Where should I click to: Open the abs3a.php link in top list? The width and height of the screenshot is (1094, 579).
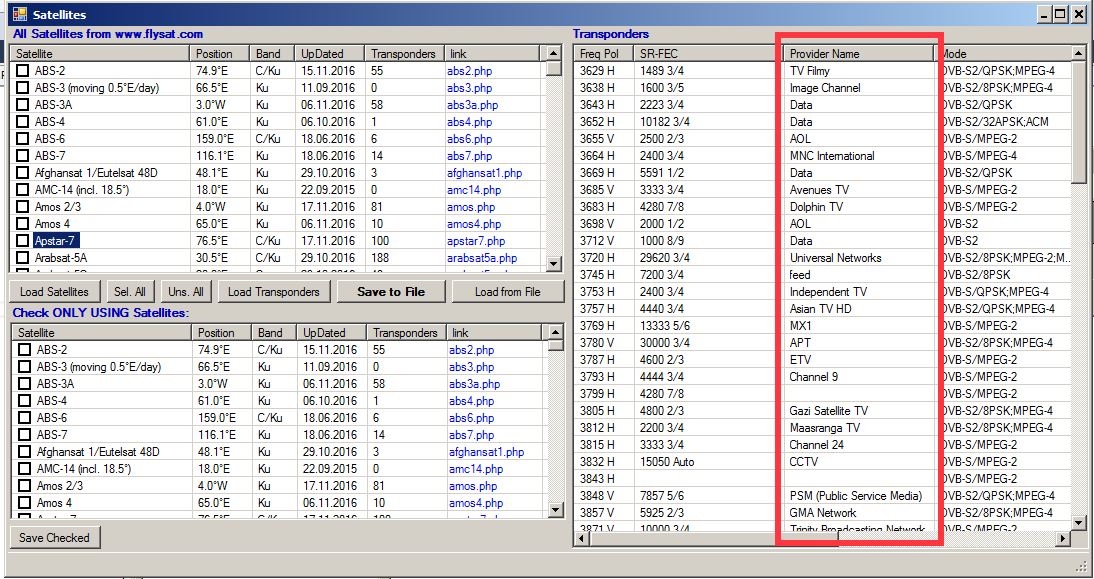click(x=472, y=105)
